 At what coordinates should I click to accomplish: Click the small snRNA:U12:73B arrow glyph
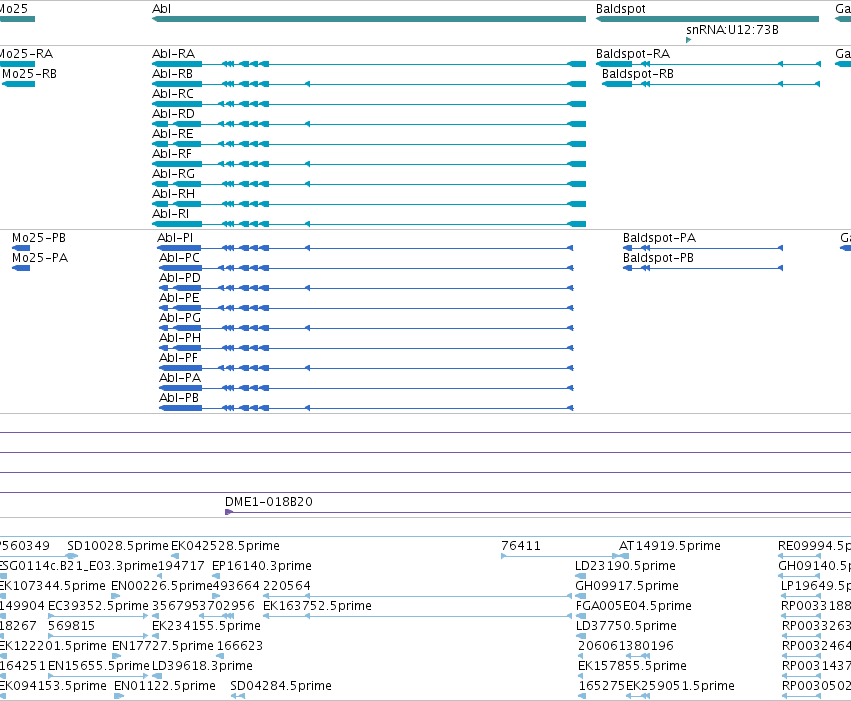coord(688,40)
